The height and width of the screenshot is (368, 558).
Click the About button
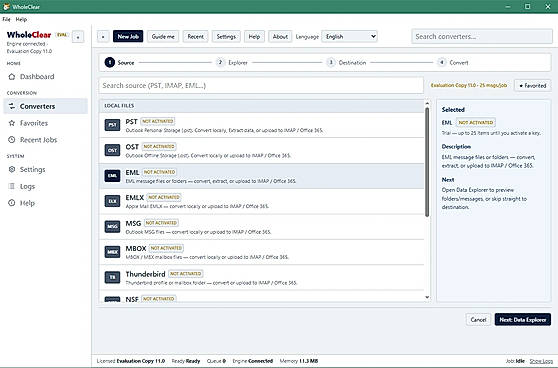click(x=280, y=36)
